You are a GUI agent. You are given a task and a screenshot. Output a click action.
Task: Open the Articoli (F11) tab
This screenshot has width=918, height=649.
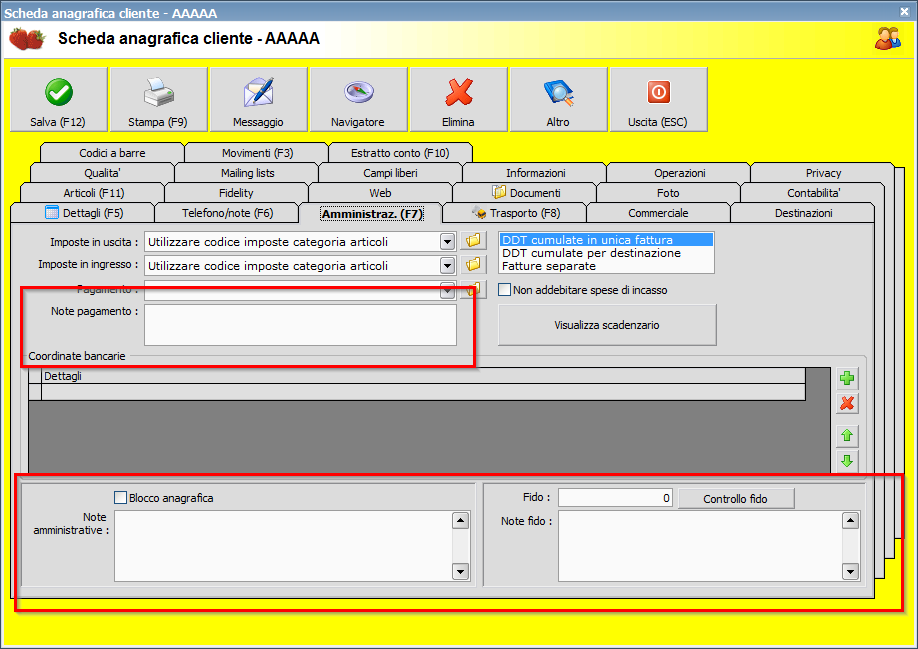click(x=94, y=193)
